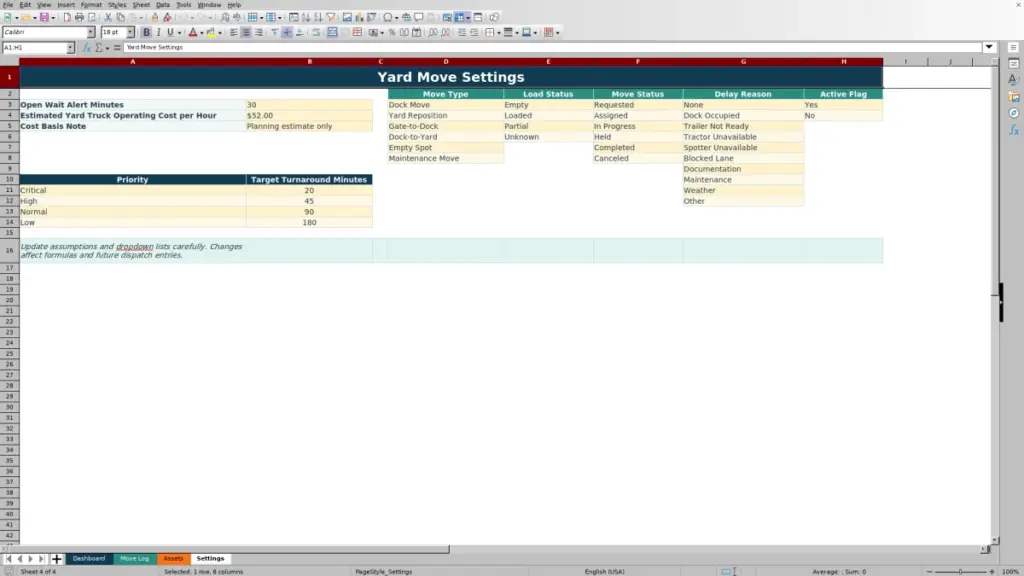Click the Sort Descending icon

point(318,17)
